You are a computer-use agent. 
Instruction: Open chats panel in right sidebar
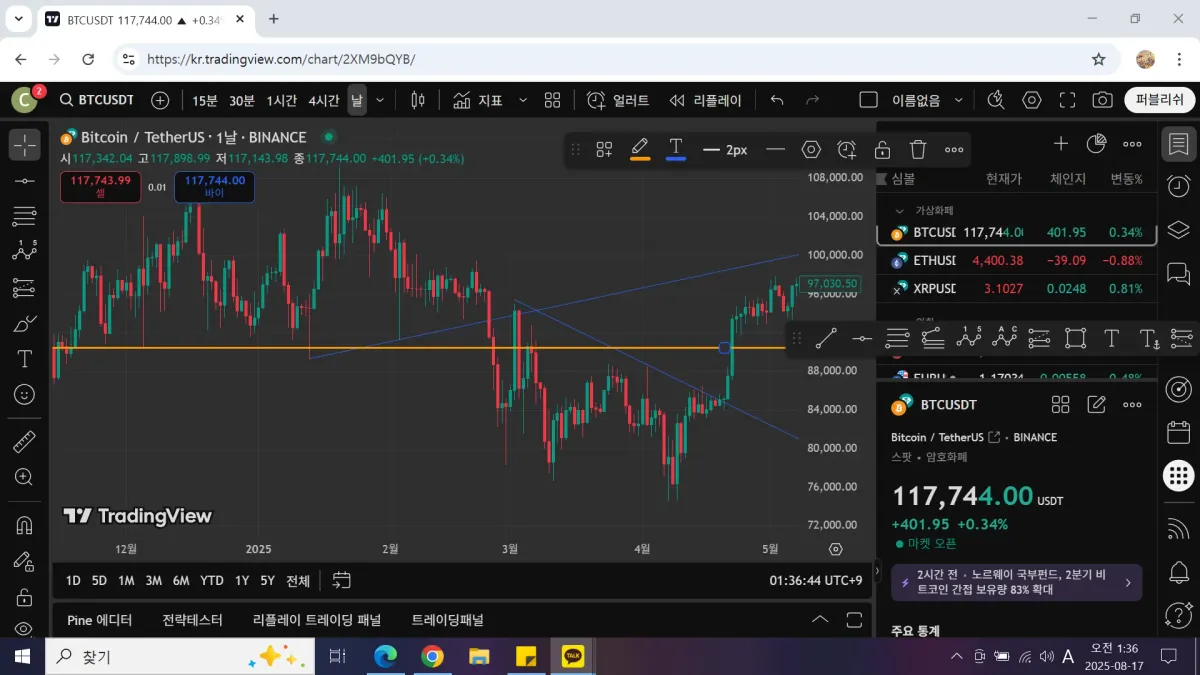[1179, 273]
